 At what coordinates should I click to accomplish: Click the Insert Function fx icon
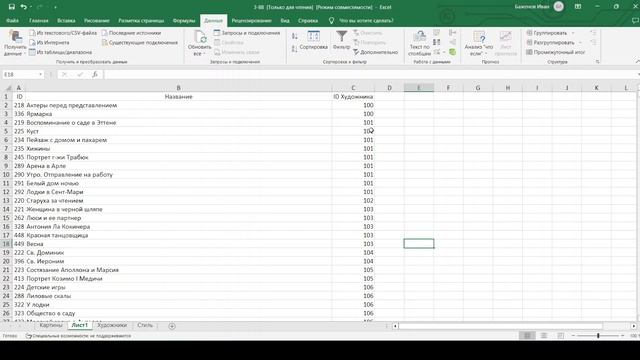(x=95, y=74)
